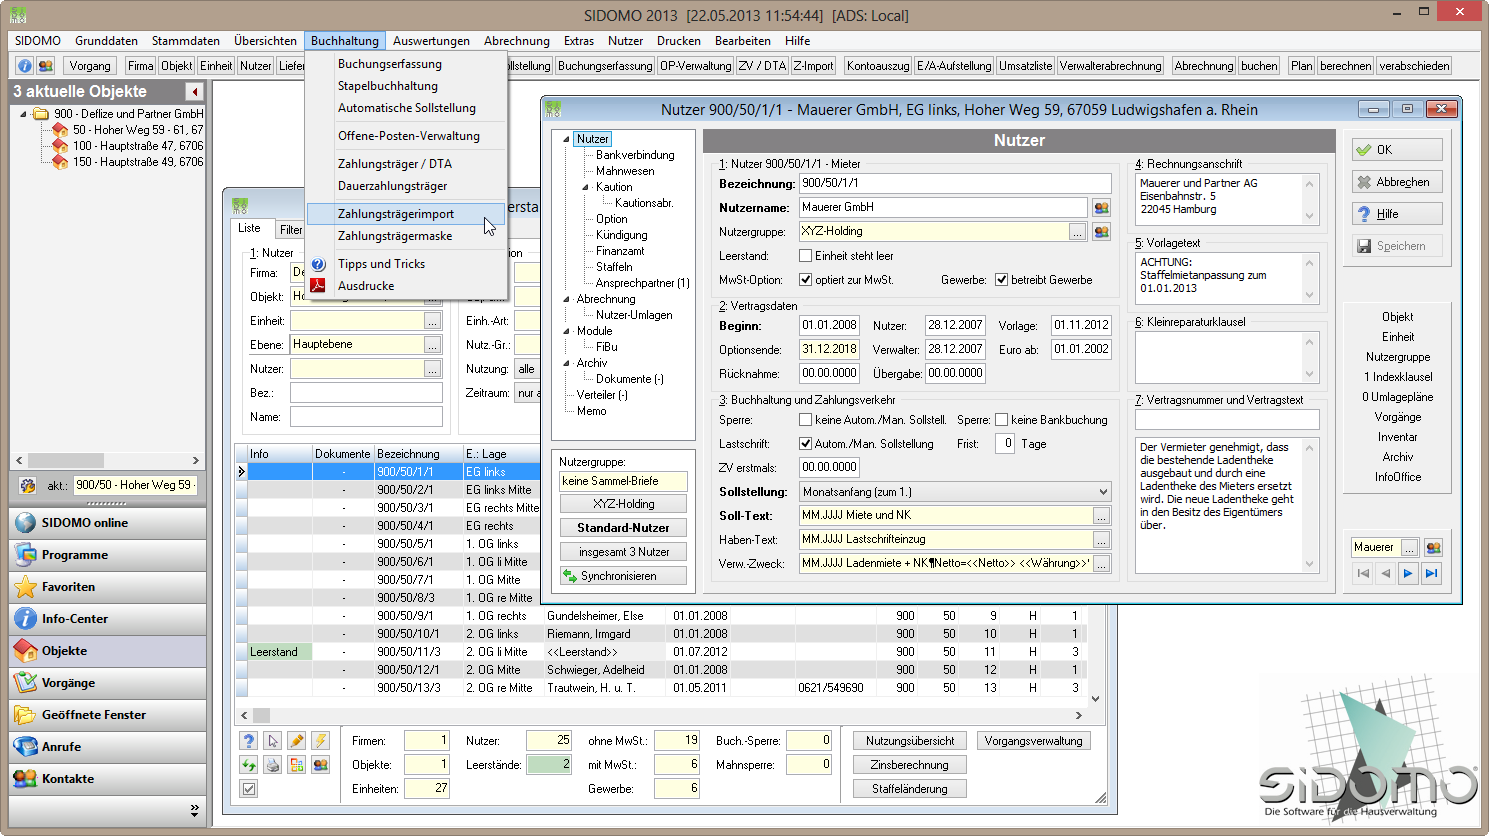
Task: Collapse the Module tree node
Action: pyautogui.click(x=566, y=331)
